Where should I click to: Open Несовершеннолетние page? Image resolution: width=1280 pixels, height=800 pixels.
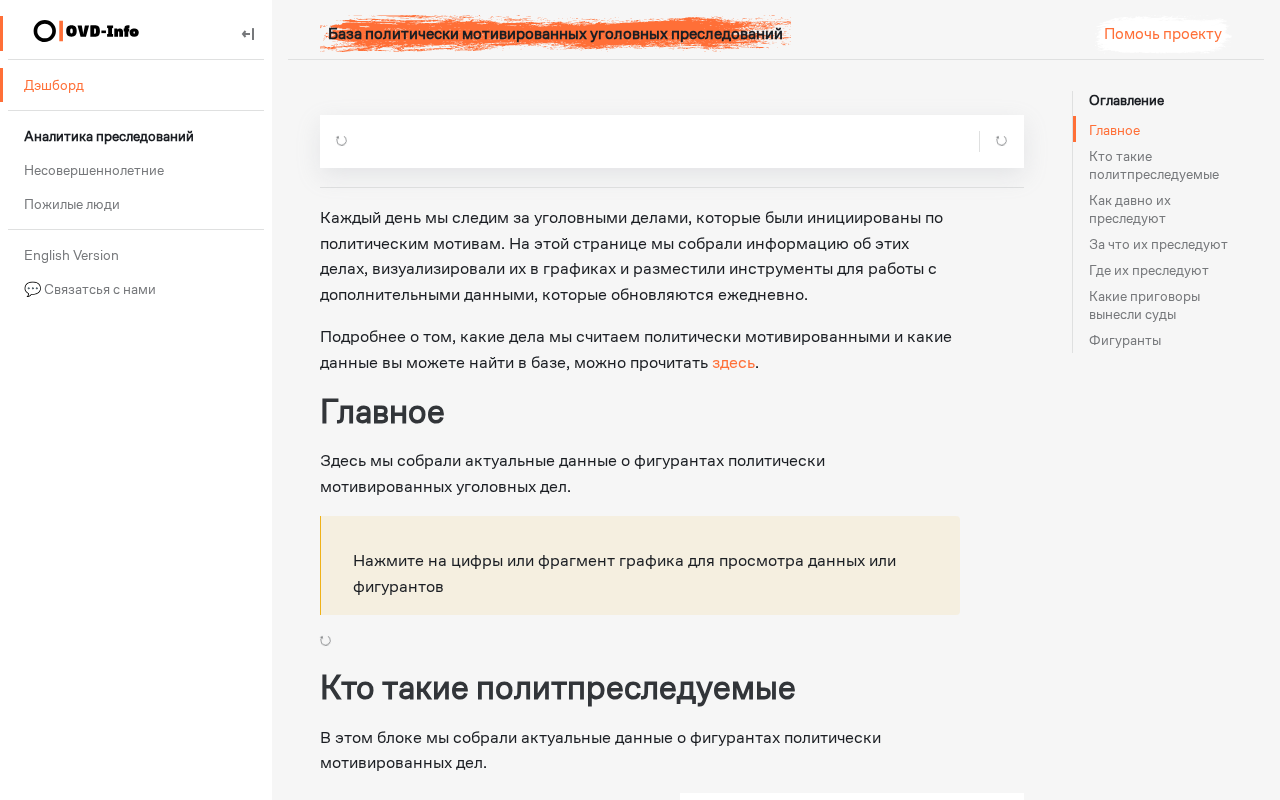click(94, 170)
